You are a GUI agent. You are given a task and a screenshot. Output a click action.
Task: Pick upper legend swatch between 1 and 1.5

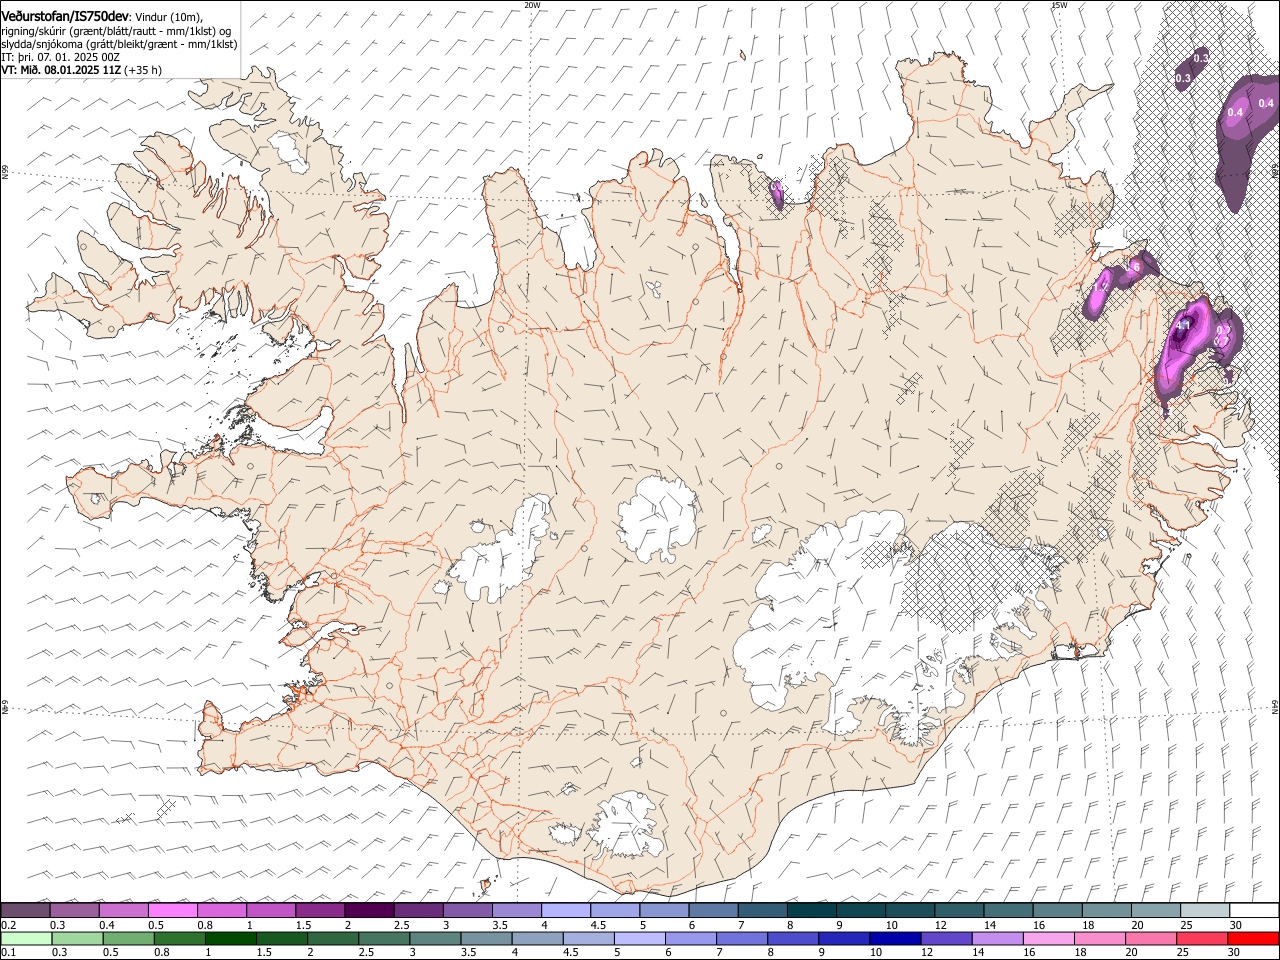pyautogui.click(x=271, y=911)
